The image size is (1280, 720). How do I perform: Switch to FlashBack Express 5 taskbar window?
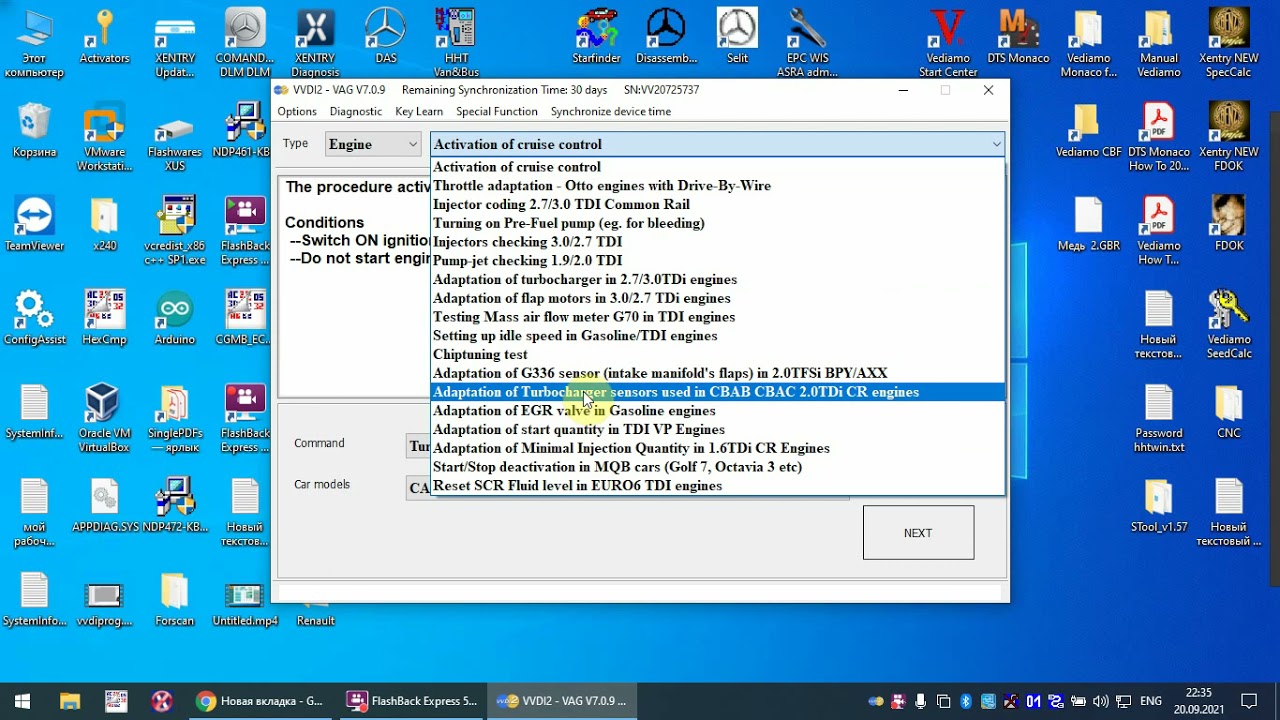pyautogui.click(x=411, y=701)
